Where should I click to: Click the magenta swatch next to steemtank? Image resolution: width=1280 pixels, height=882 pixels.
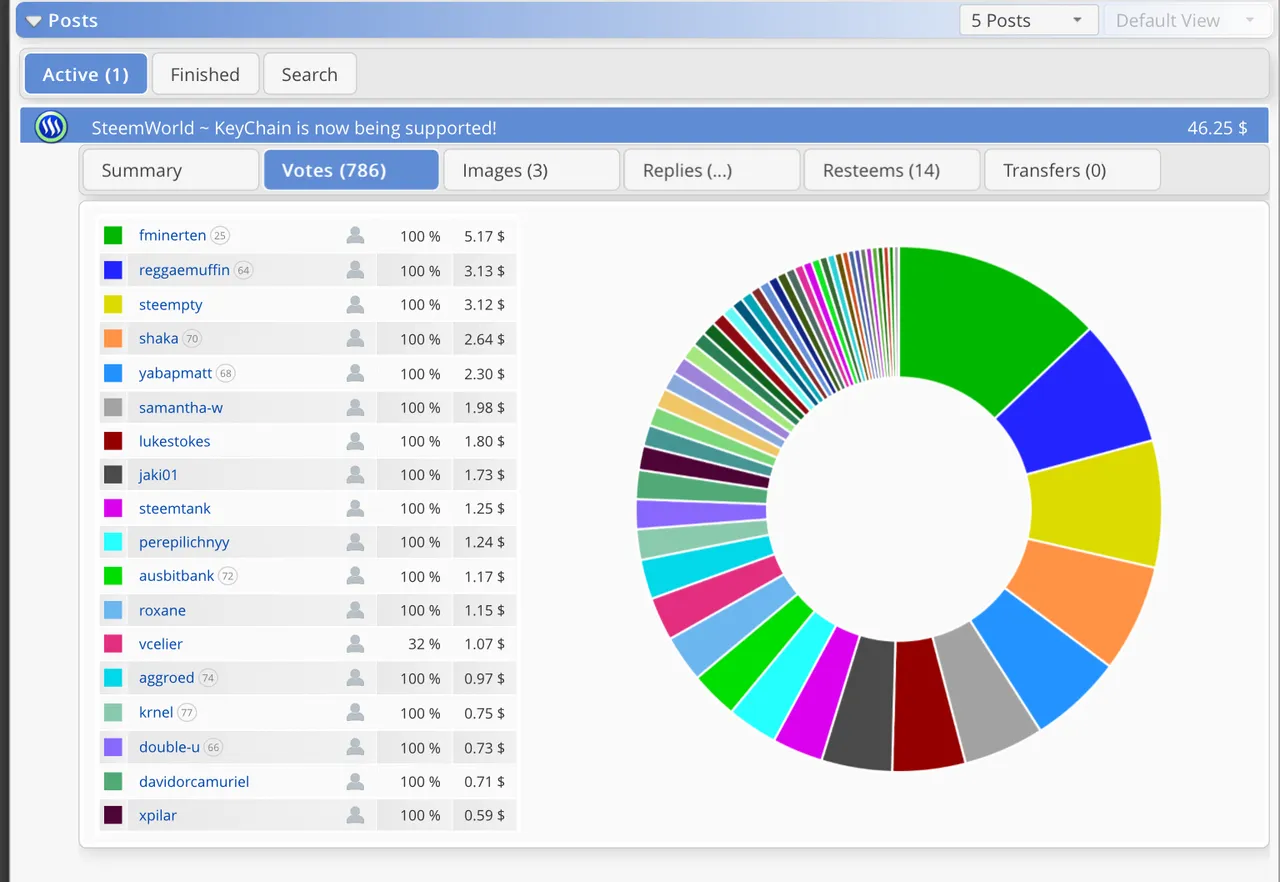(113, 508)
